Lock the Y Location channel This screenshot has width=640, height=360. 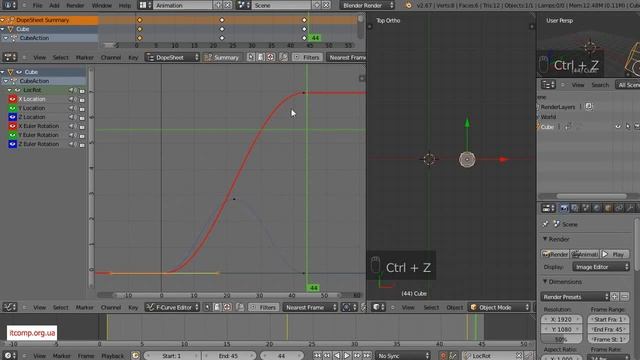(82, 109)
